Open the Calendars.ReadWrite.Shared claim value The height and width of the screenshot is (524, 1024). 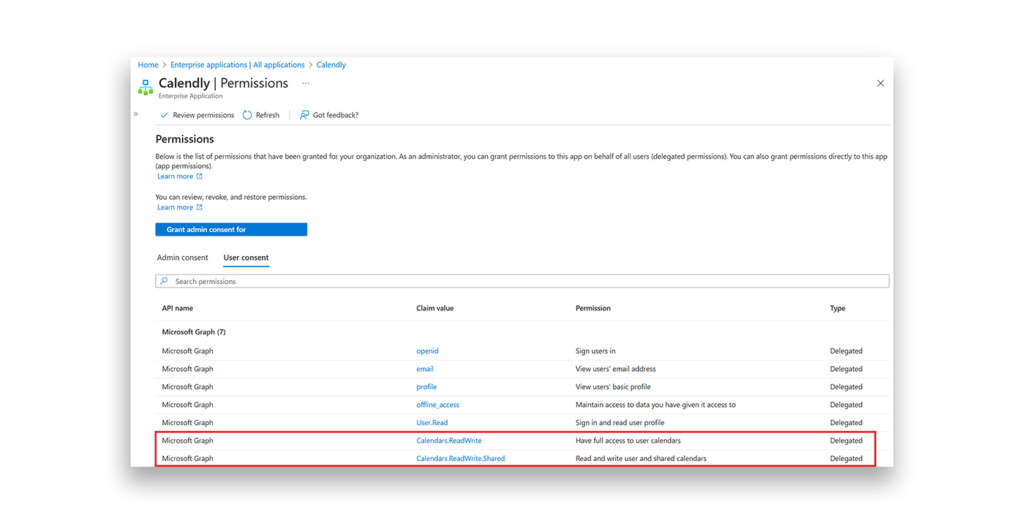(460, 459)
